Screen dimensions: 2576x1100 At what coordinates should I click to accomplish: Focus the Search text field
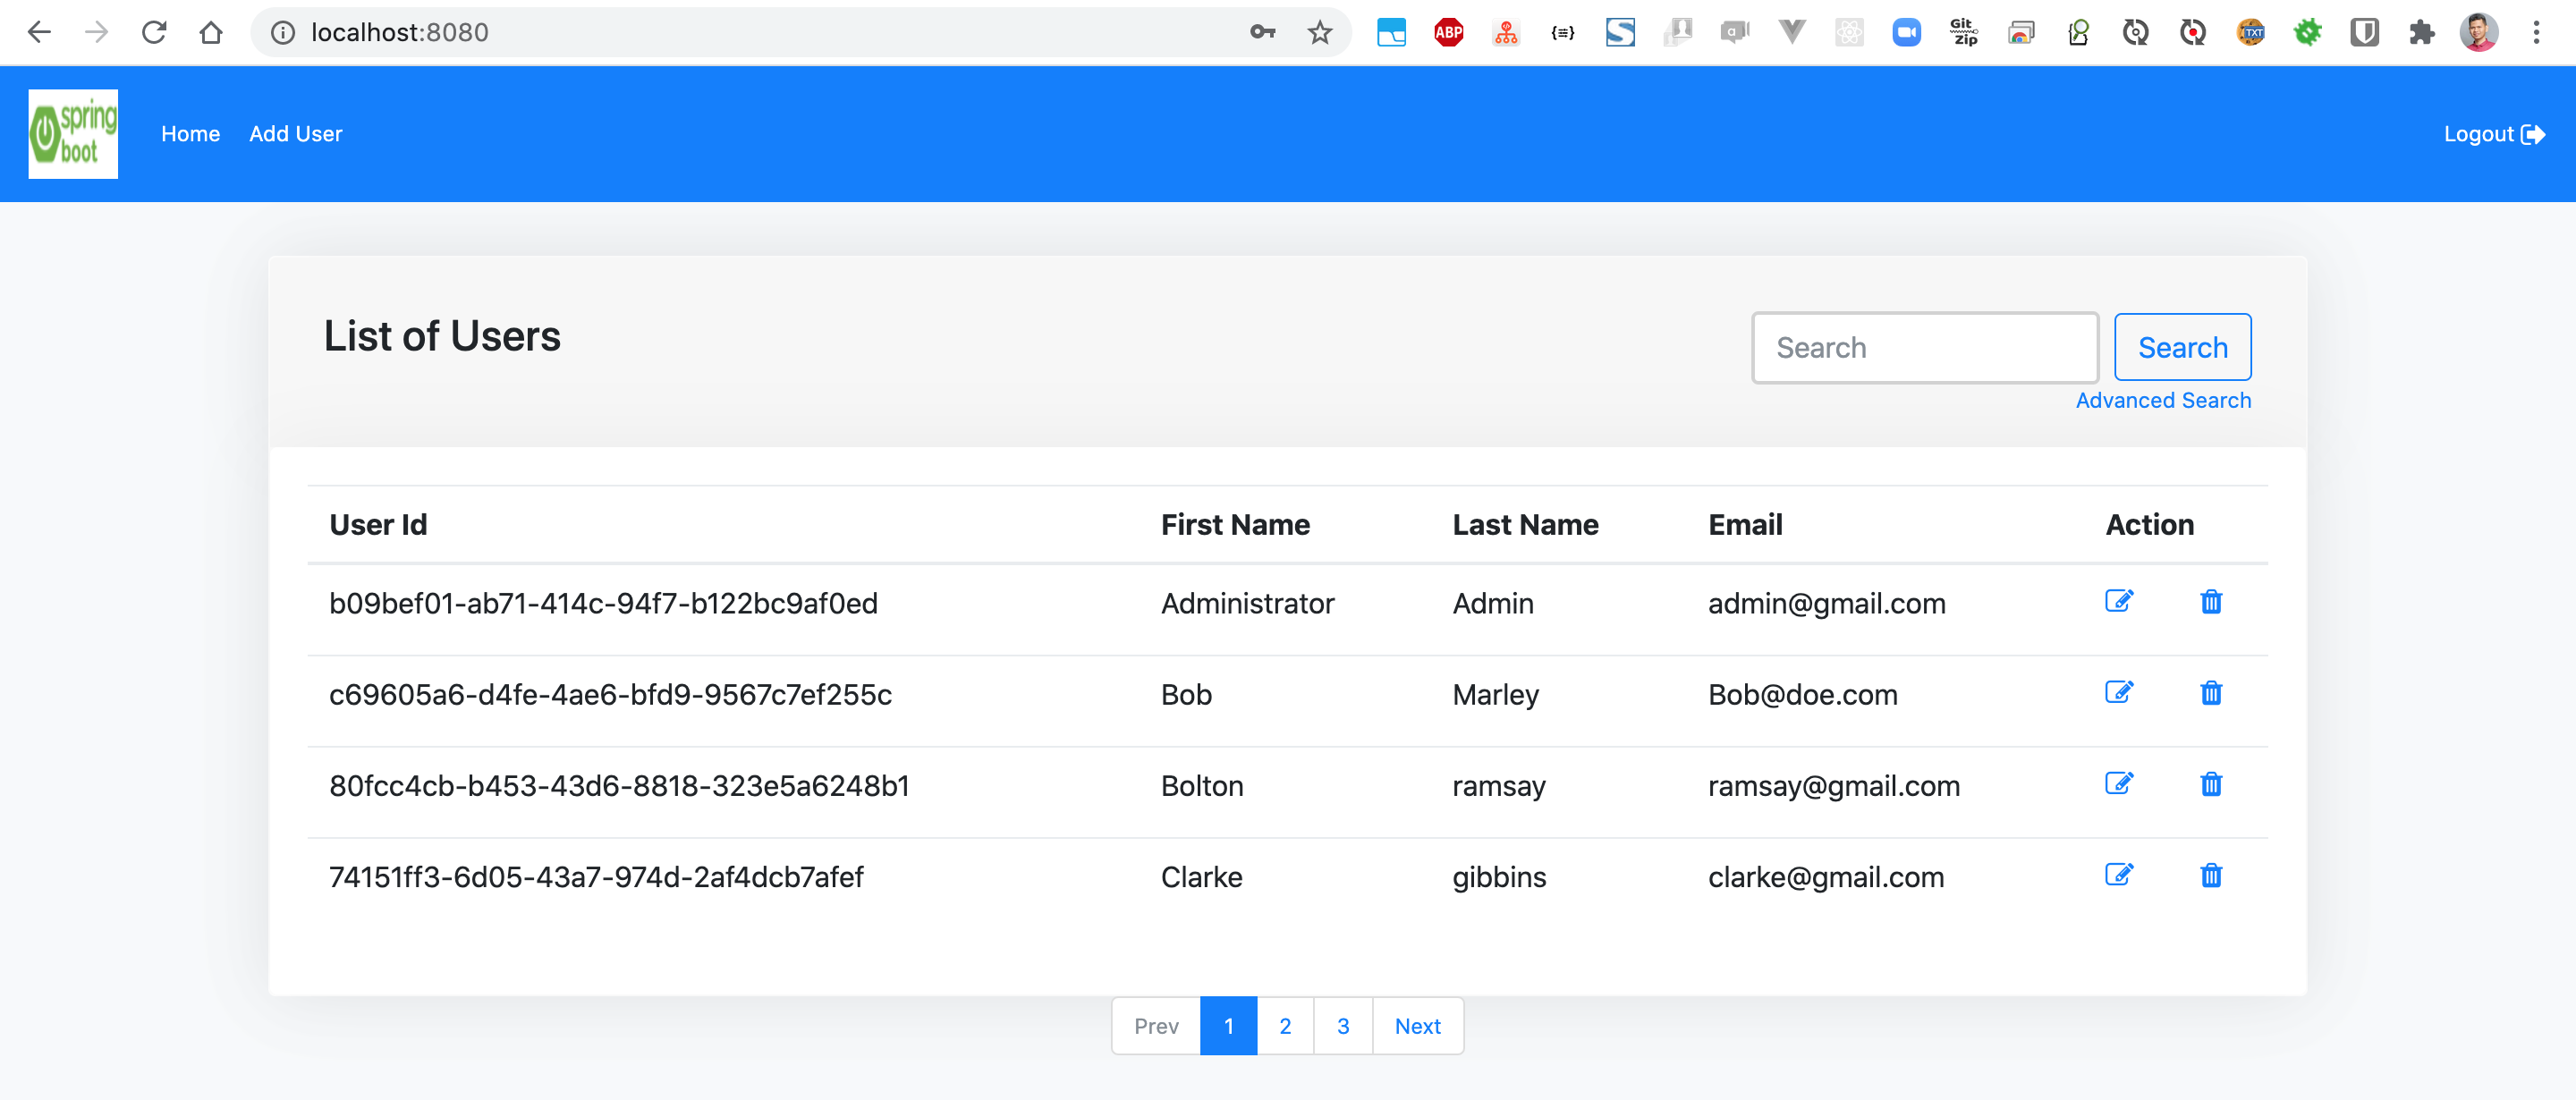tap(1924, 348)
